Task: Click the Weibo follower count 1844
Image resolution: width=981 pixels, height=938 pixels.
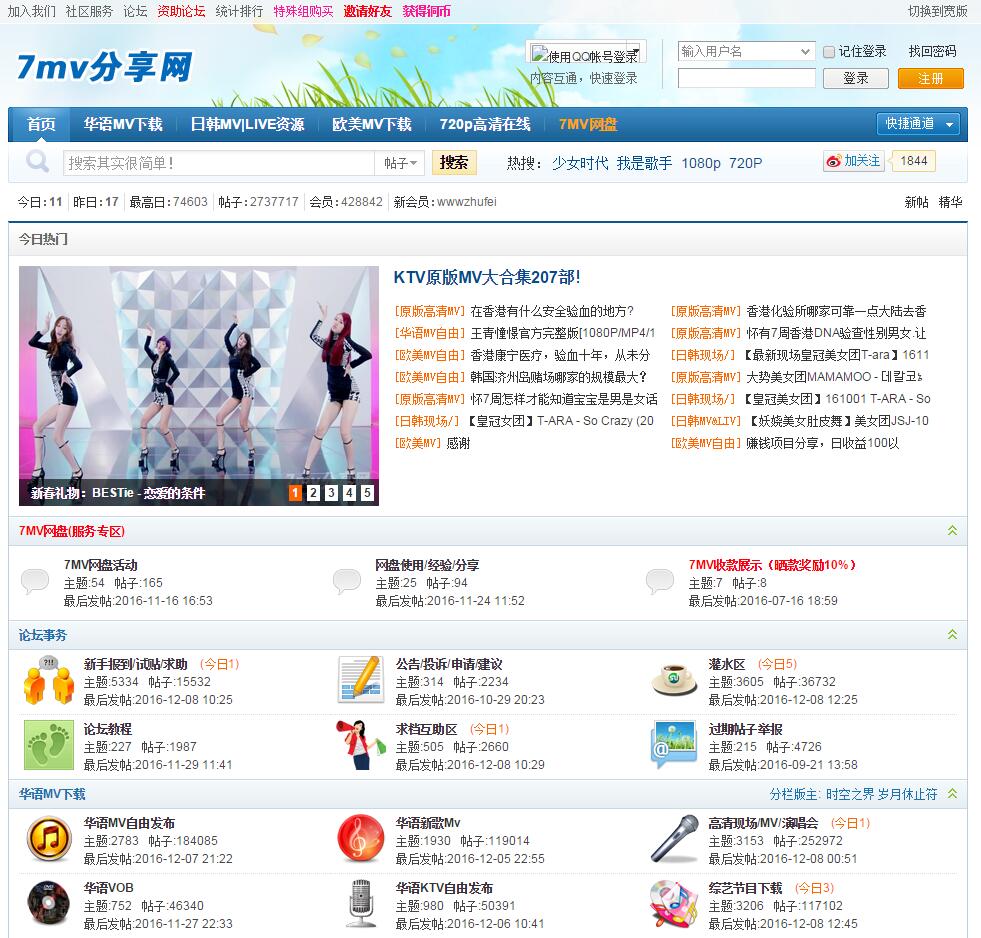Action: coord(913,161)
